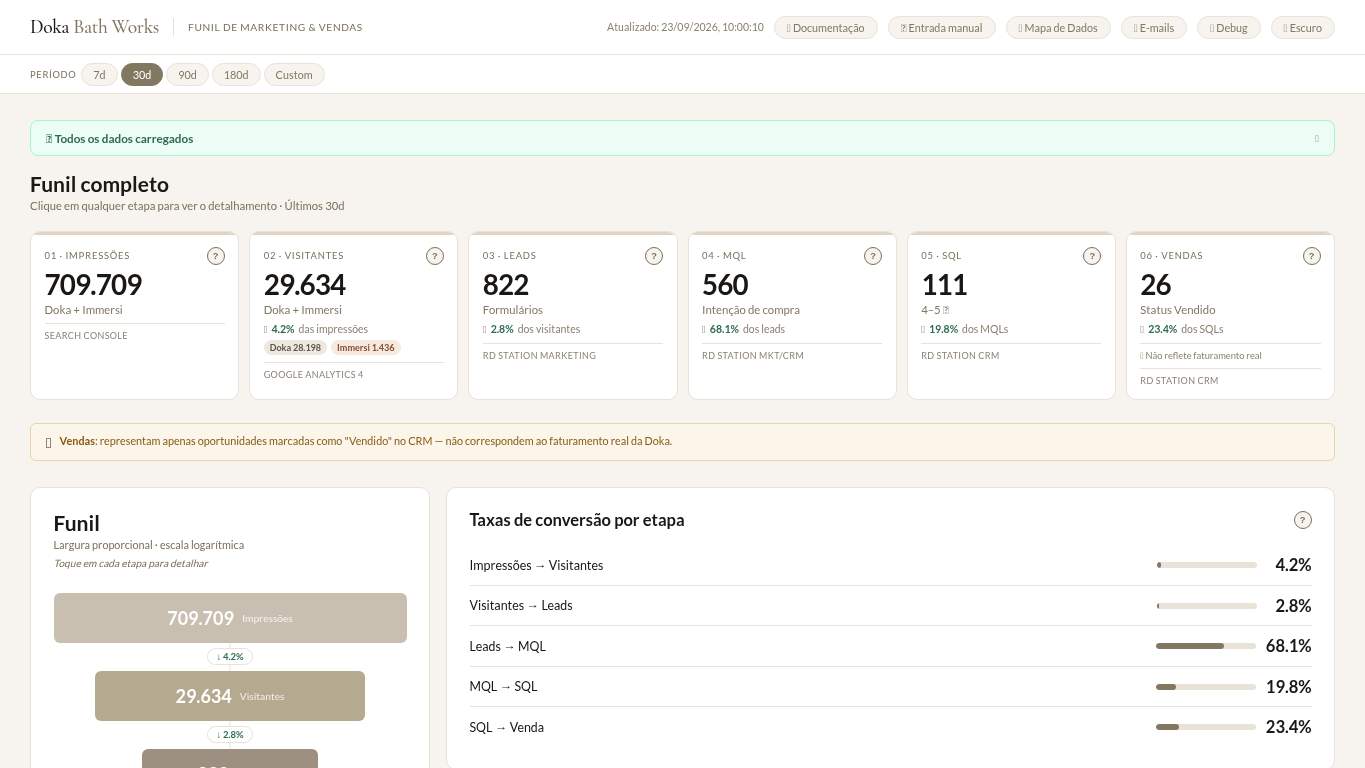Dismiss the 'Todos os dados carregados' banner
The image size is (1365, 768).
tap(1317, 139)
